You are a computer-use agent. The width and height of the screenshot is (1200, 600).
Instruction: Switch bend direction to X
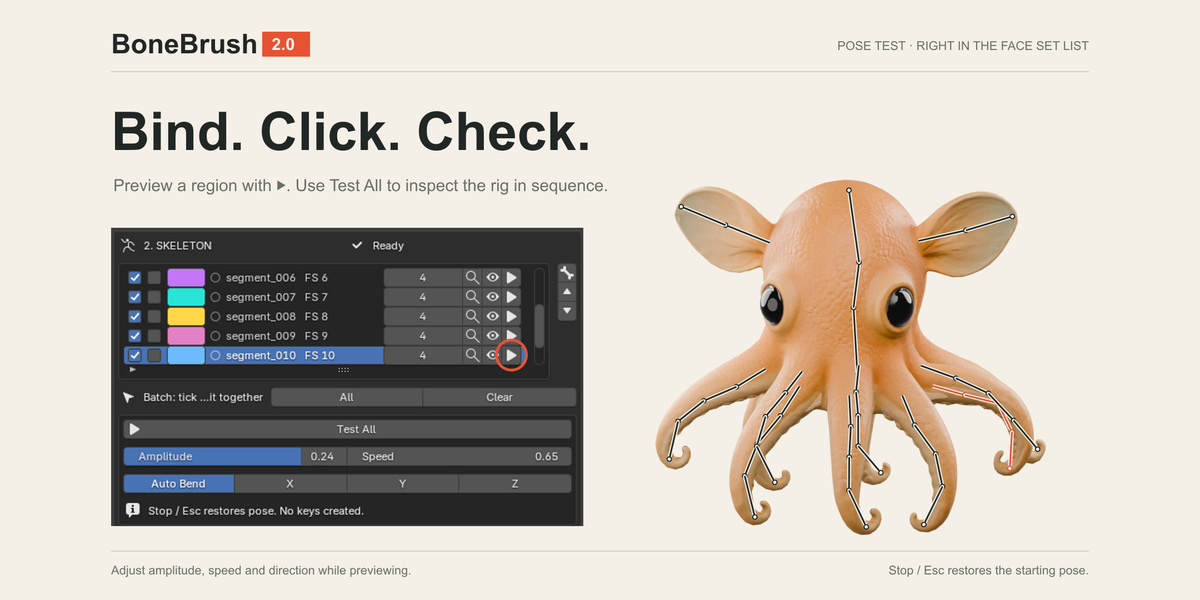(290, 484)
